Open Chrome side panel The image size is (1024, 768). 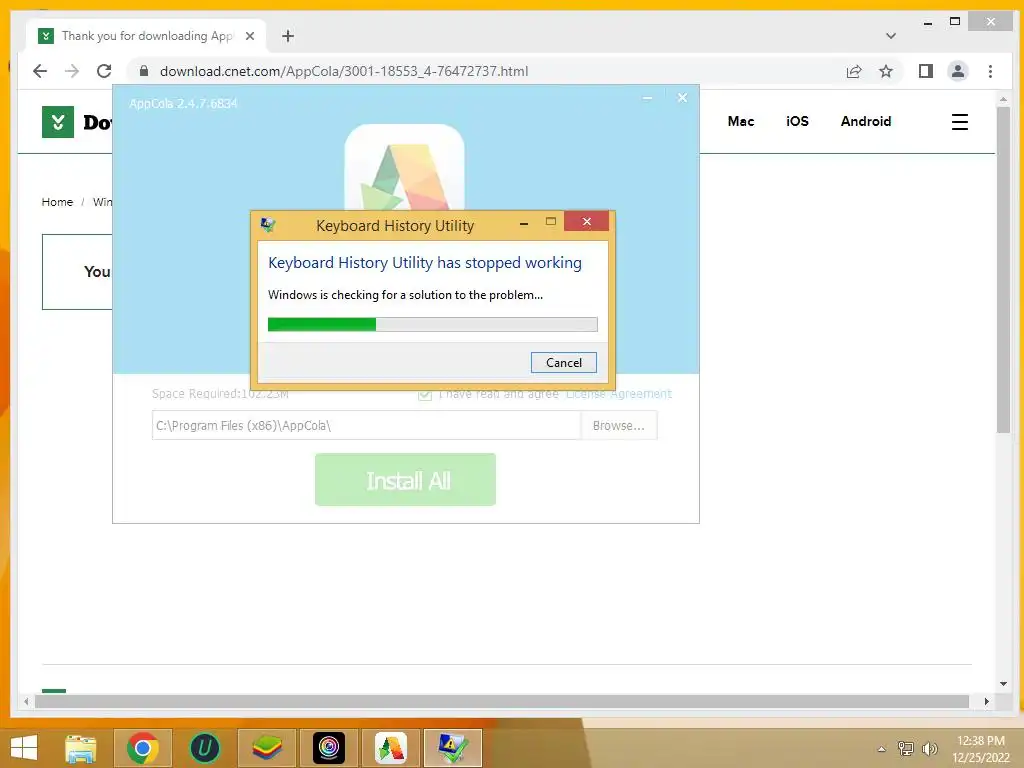pyautogui.click(x=925, y=71)
